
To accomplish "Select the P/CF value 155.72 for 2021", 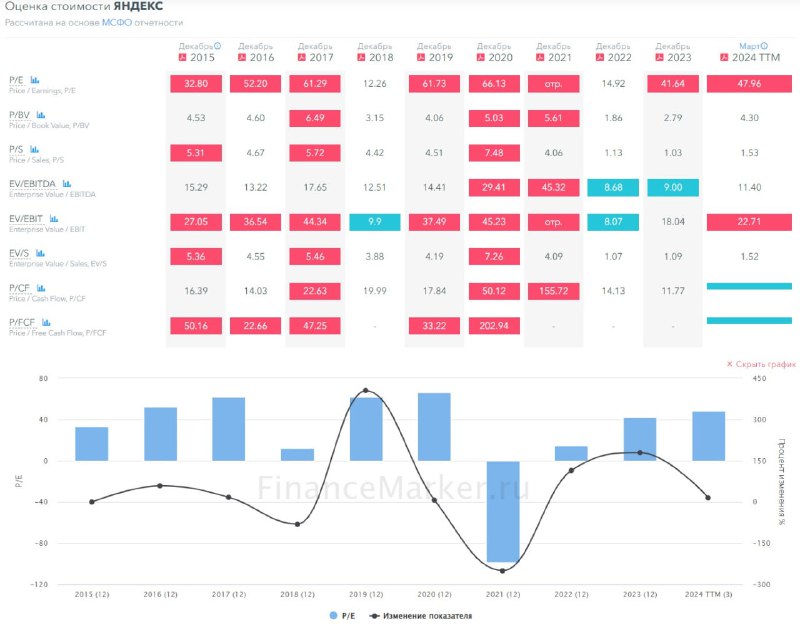I will (554, 291).
